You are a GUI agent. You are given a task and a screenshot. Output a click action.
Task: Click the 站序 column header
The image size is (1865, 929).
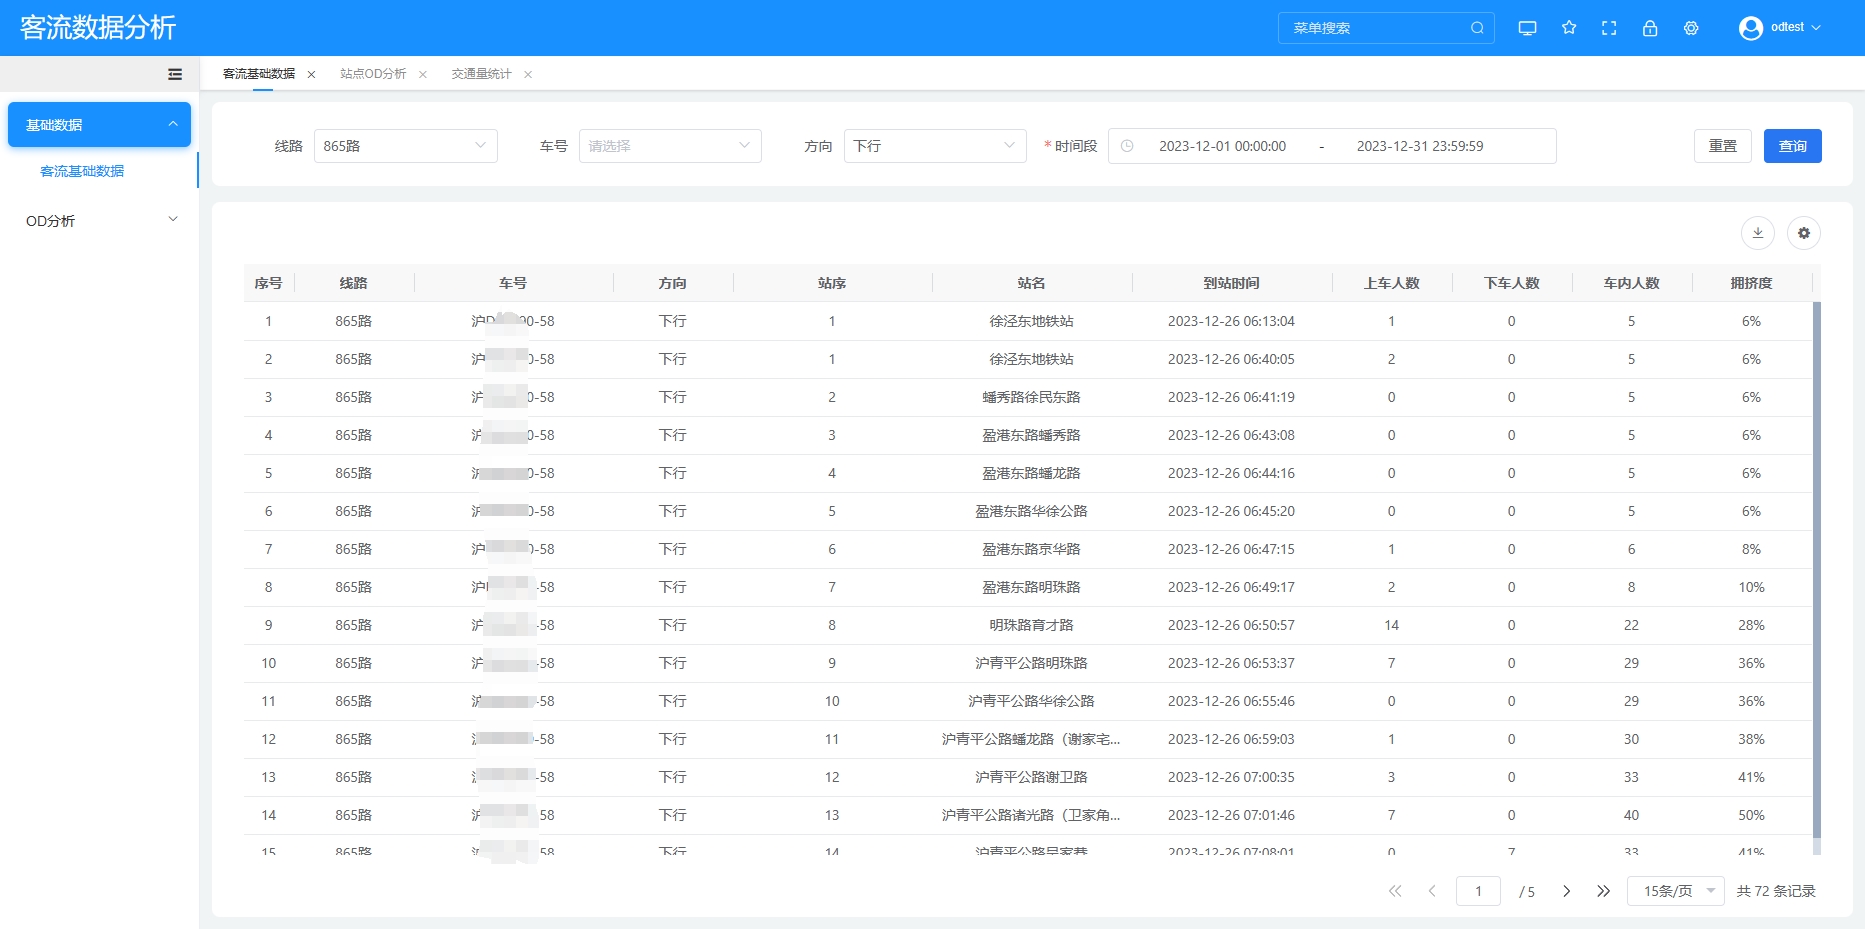(x=832, y=283)
